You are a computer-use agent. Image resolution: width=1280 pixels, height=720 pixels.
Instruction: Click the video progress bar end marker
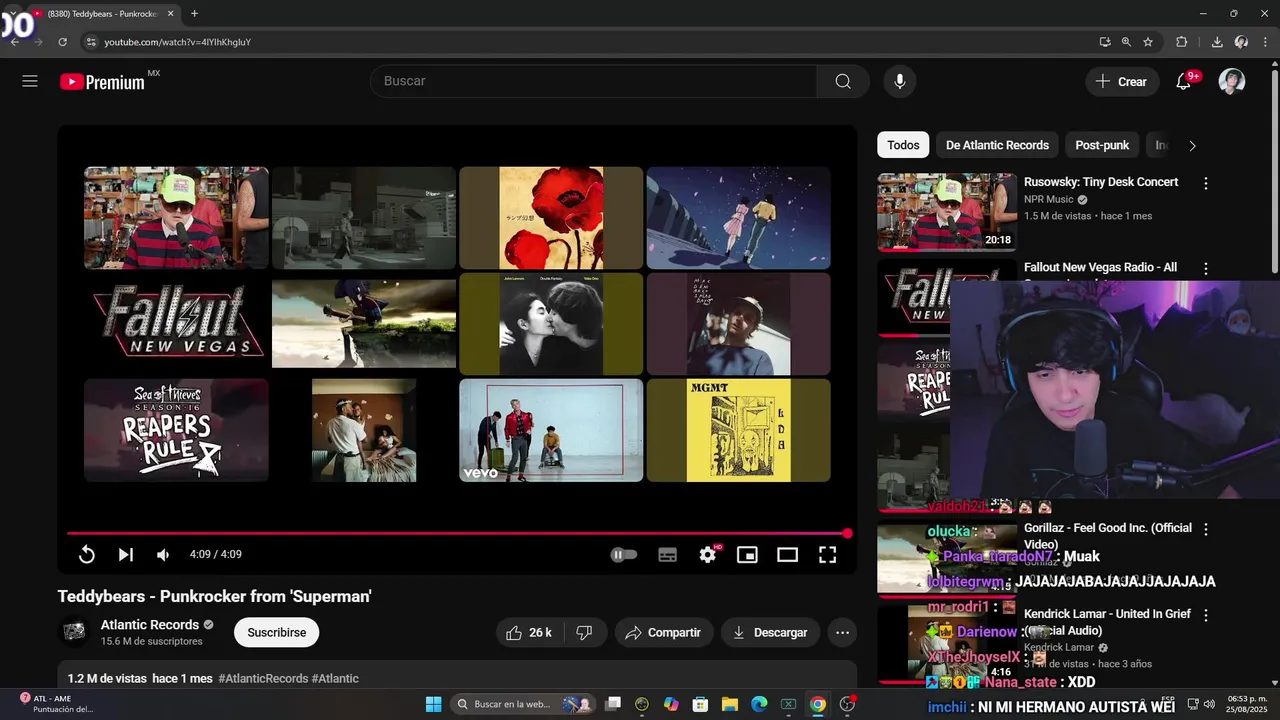click(847, 533)
